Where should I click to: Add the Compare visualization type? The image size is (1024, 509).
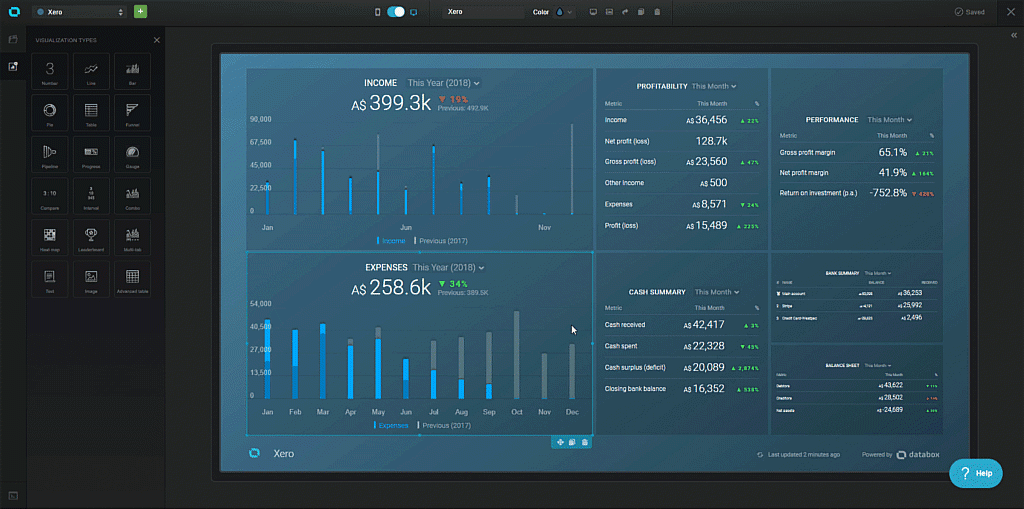pos(50,196)
